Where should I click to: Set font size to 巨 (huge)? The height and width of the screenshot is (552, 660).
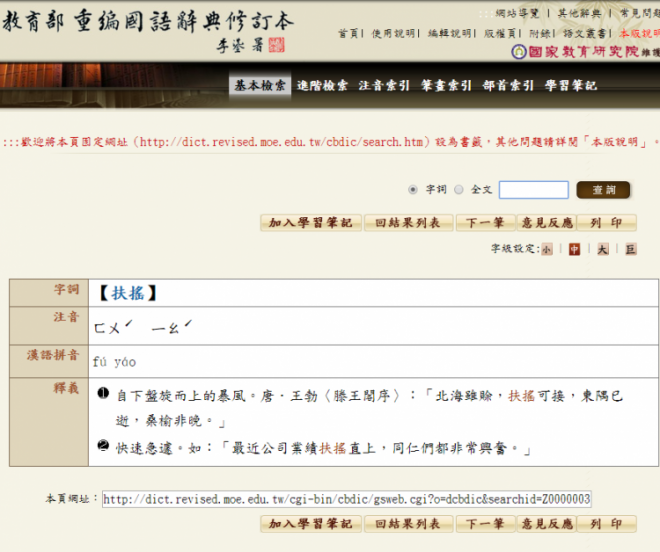[x=630, y=249]
